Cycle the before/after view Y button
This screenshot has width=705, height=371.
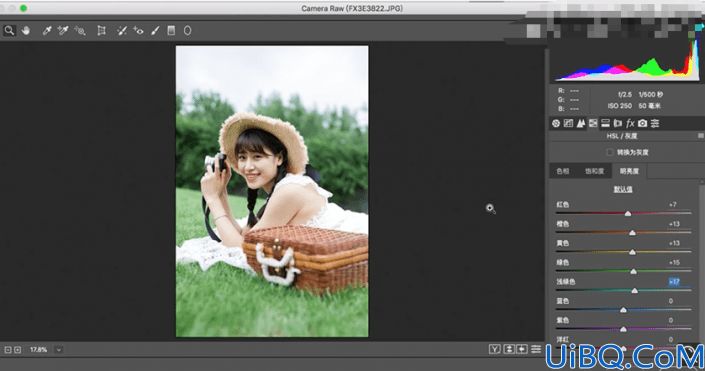[495, 349]
